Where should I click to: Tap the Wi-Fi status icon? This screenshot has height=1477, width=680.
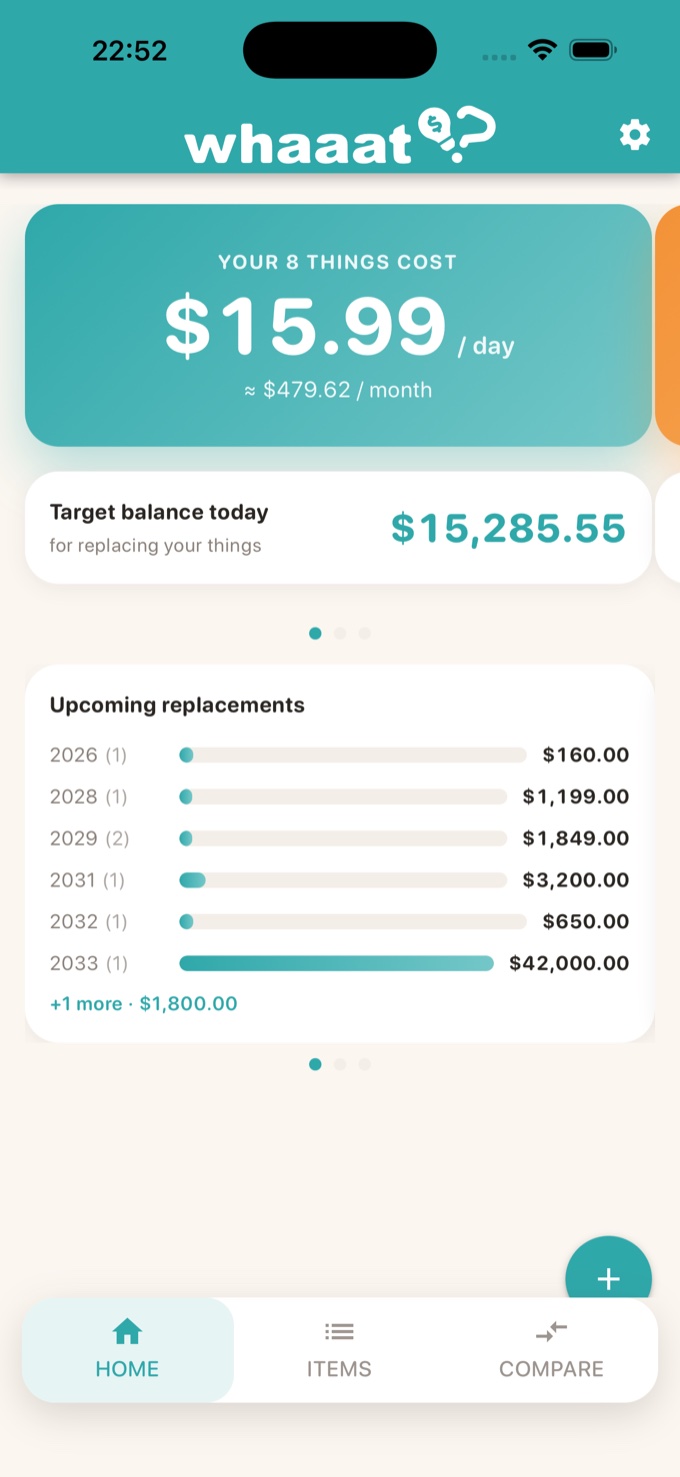pyautogui.click(x=543, y=50)
